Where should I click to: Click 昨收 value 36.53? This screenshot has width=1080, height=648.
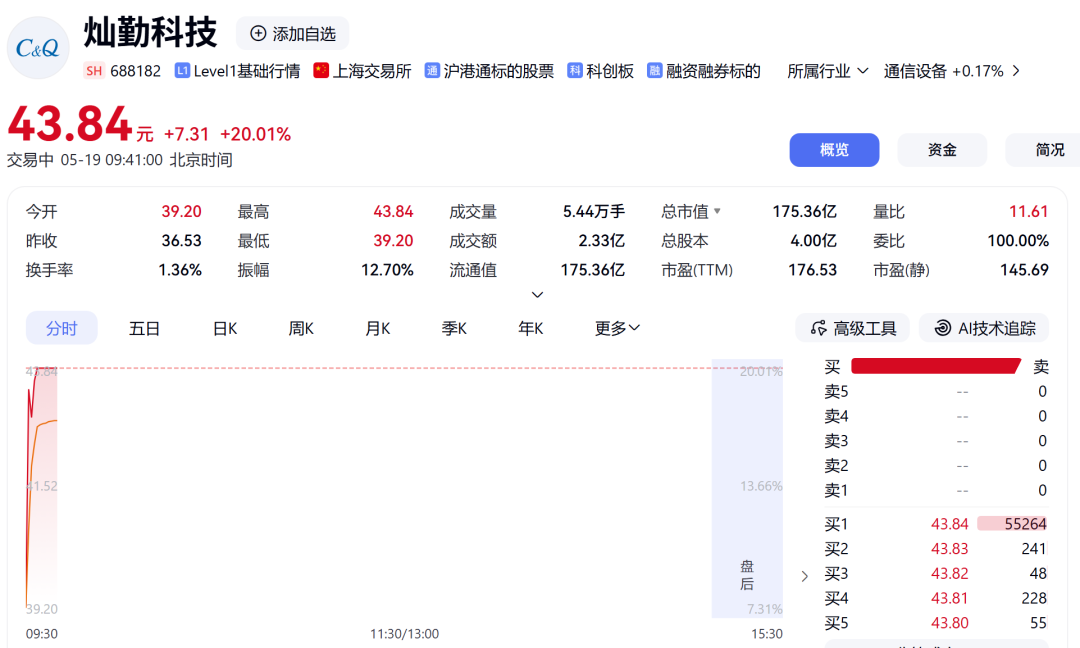[182, 241]
